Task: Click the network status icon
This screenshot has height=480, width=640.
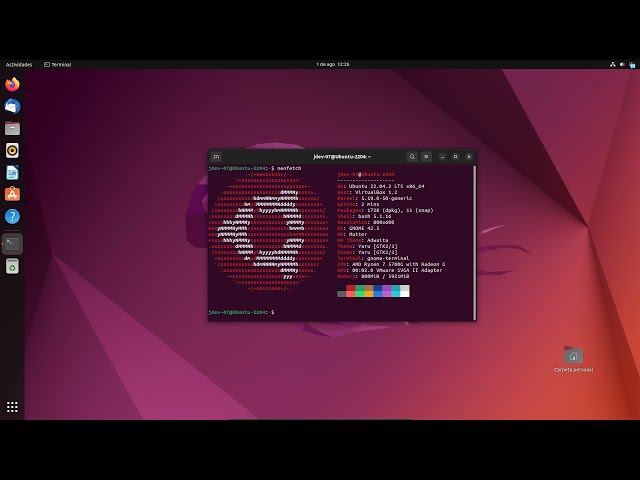Action: tap(612, 64)
